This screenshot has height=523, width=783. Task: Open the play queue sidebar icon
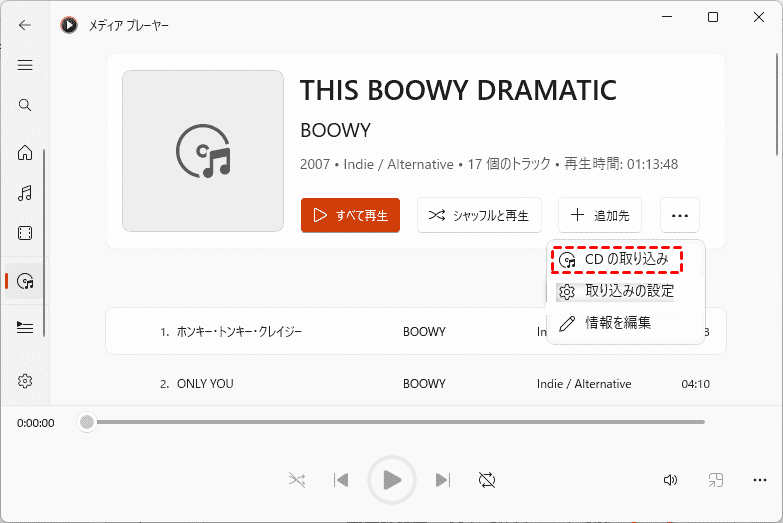pos(25,327)
